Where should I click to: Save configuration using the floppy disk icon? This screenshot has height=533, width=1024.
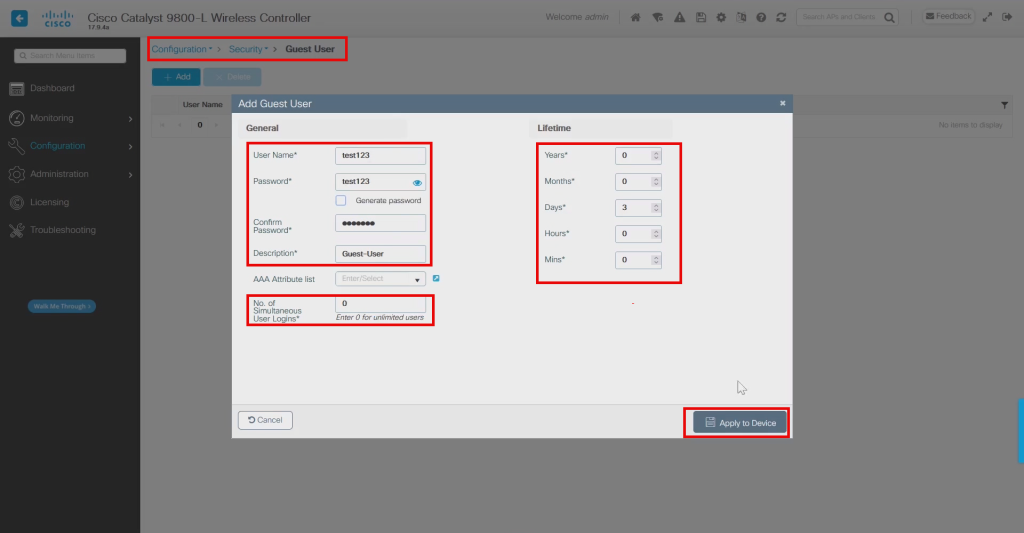(701, 18)
